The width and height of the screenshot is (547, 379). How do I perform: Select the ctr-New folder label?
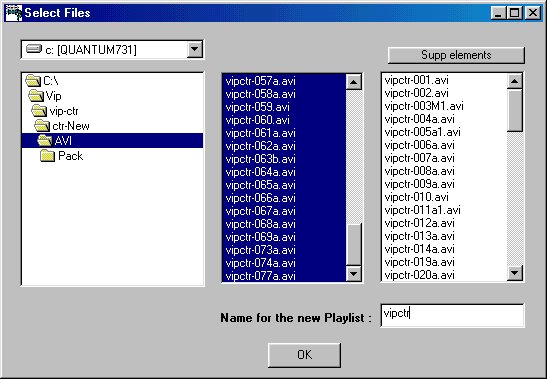click(71, 126)
